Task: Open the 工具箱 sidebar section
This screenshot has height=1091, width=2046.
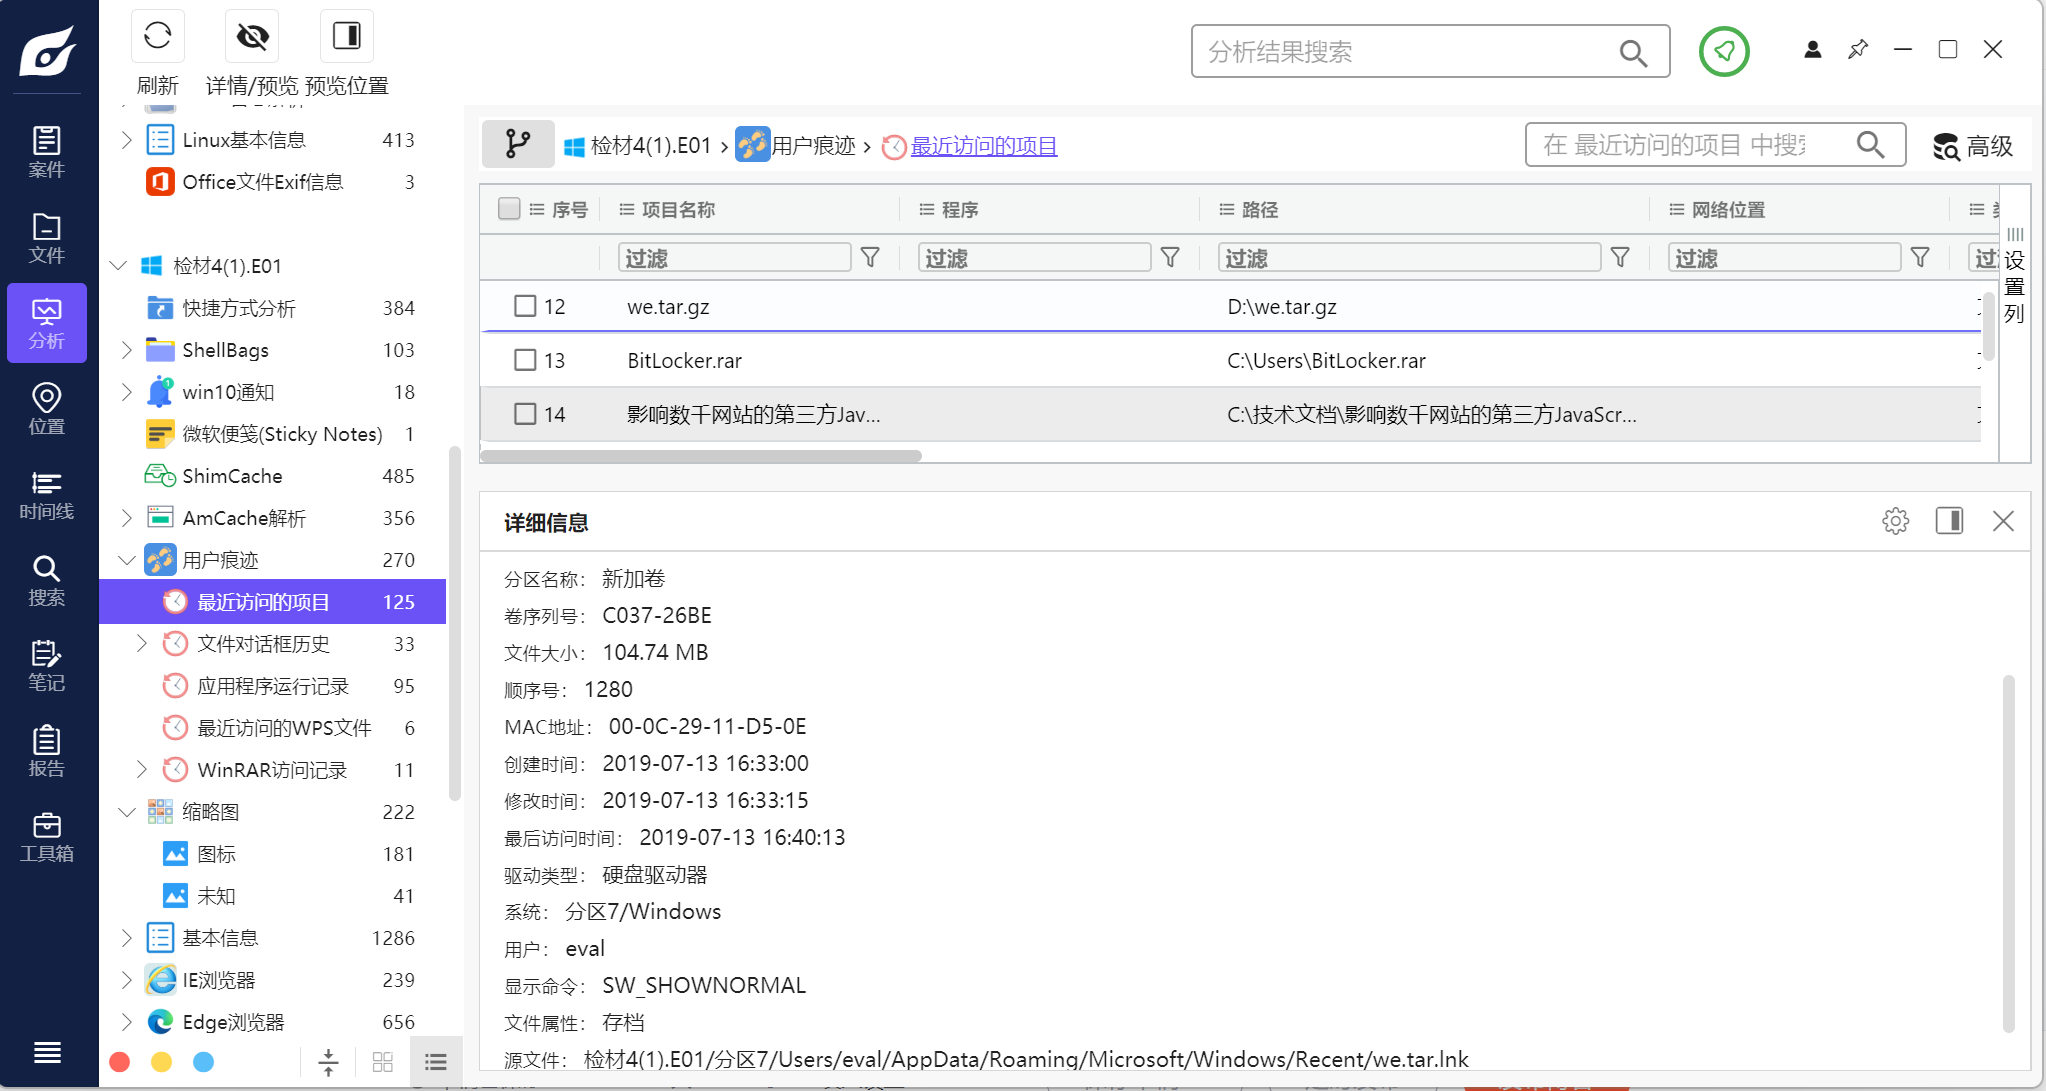Action: [46, 837]
